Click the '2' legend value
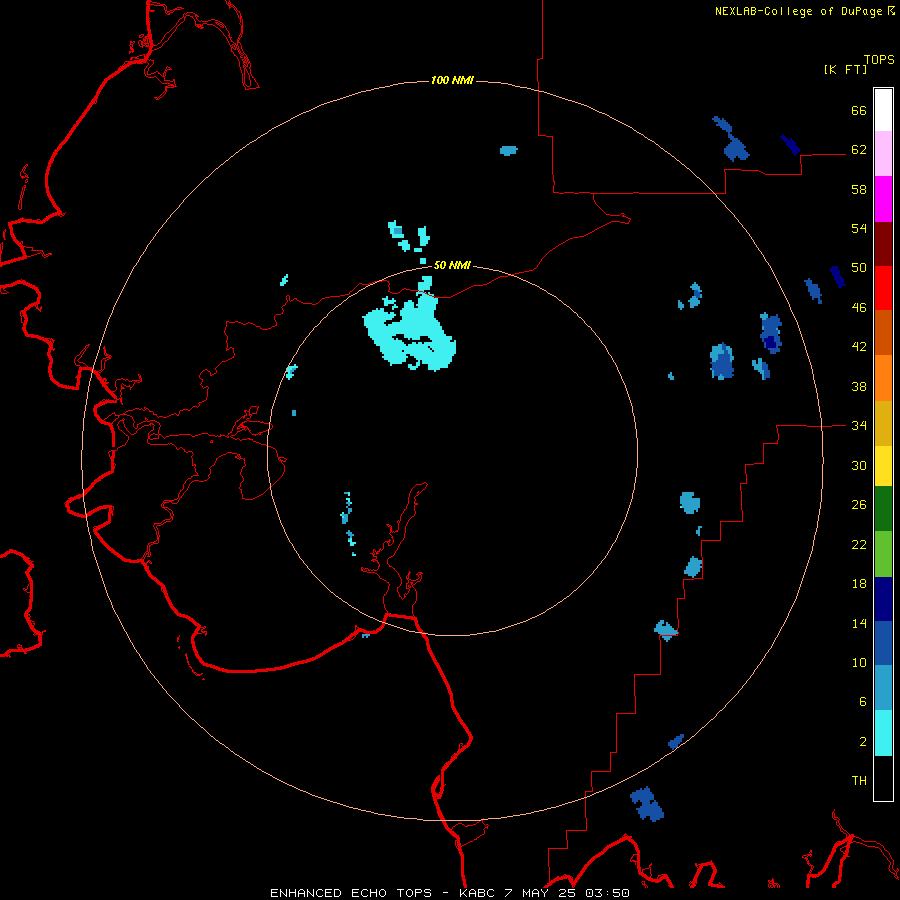The height and width of the screenshot is (900, 900). coord(863,742)
